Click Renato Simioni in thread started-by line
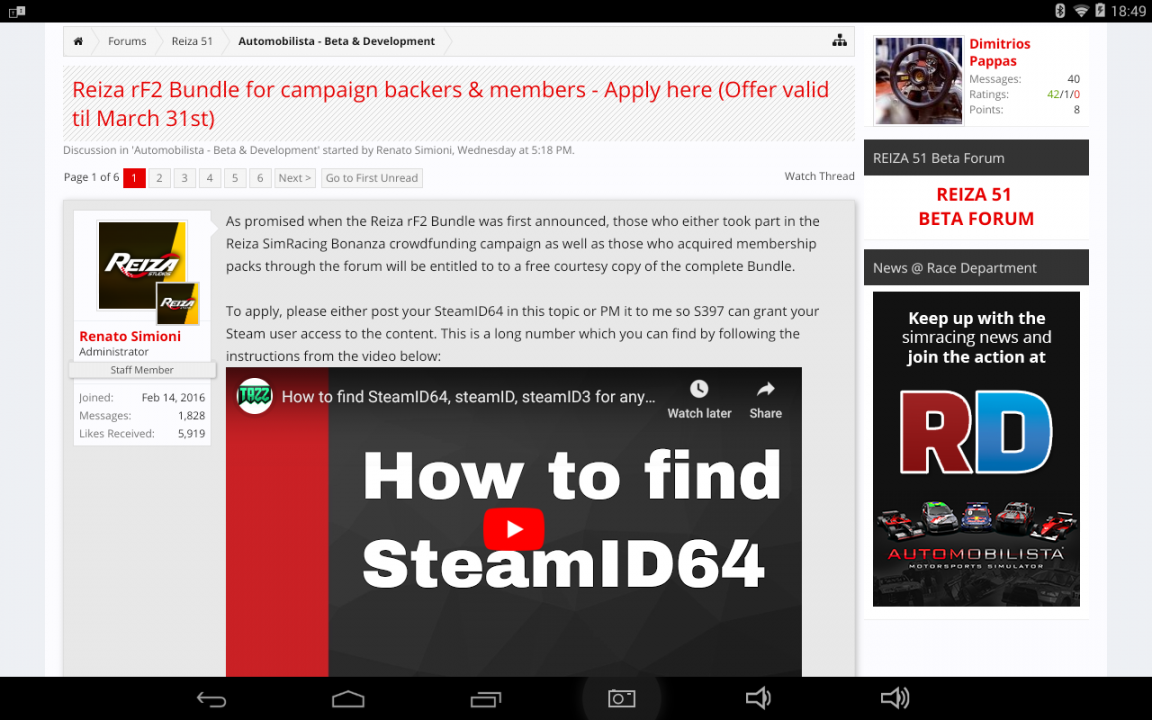The height and width of the screenshot is (720, 1152). 414,150
